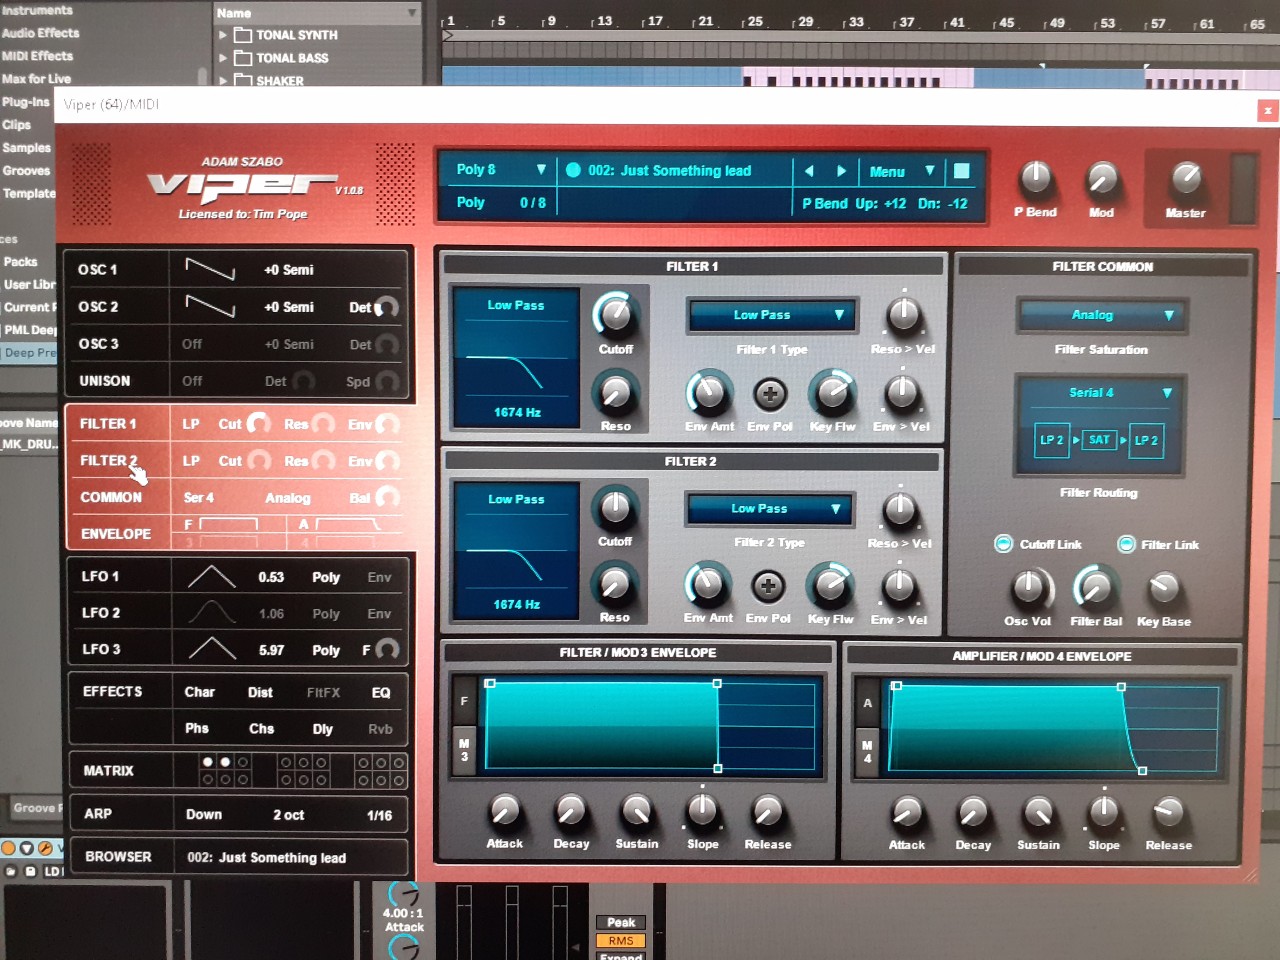Click the white square button beside Menu
1280x960 pixels.
[x=961, y=171]
